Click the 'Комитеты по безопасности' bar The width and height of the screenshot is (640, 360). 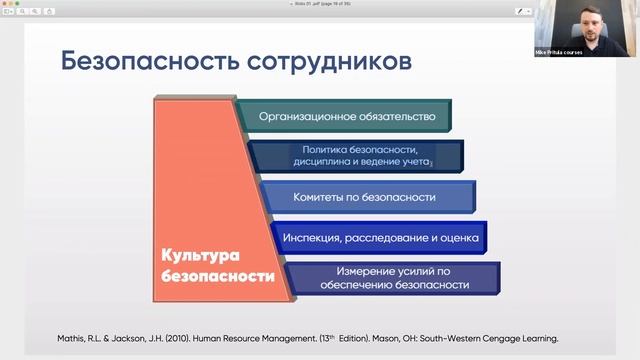(368, 197)
